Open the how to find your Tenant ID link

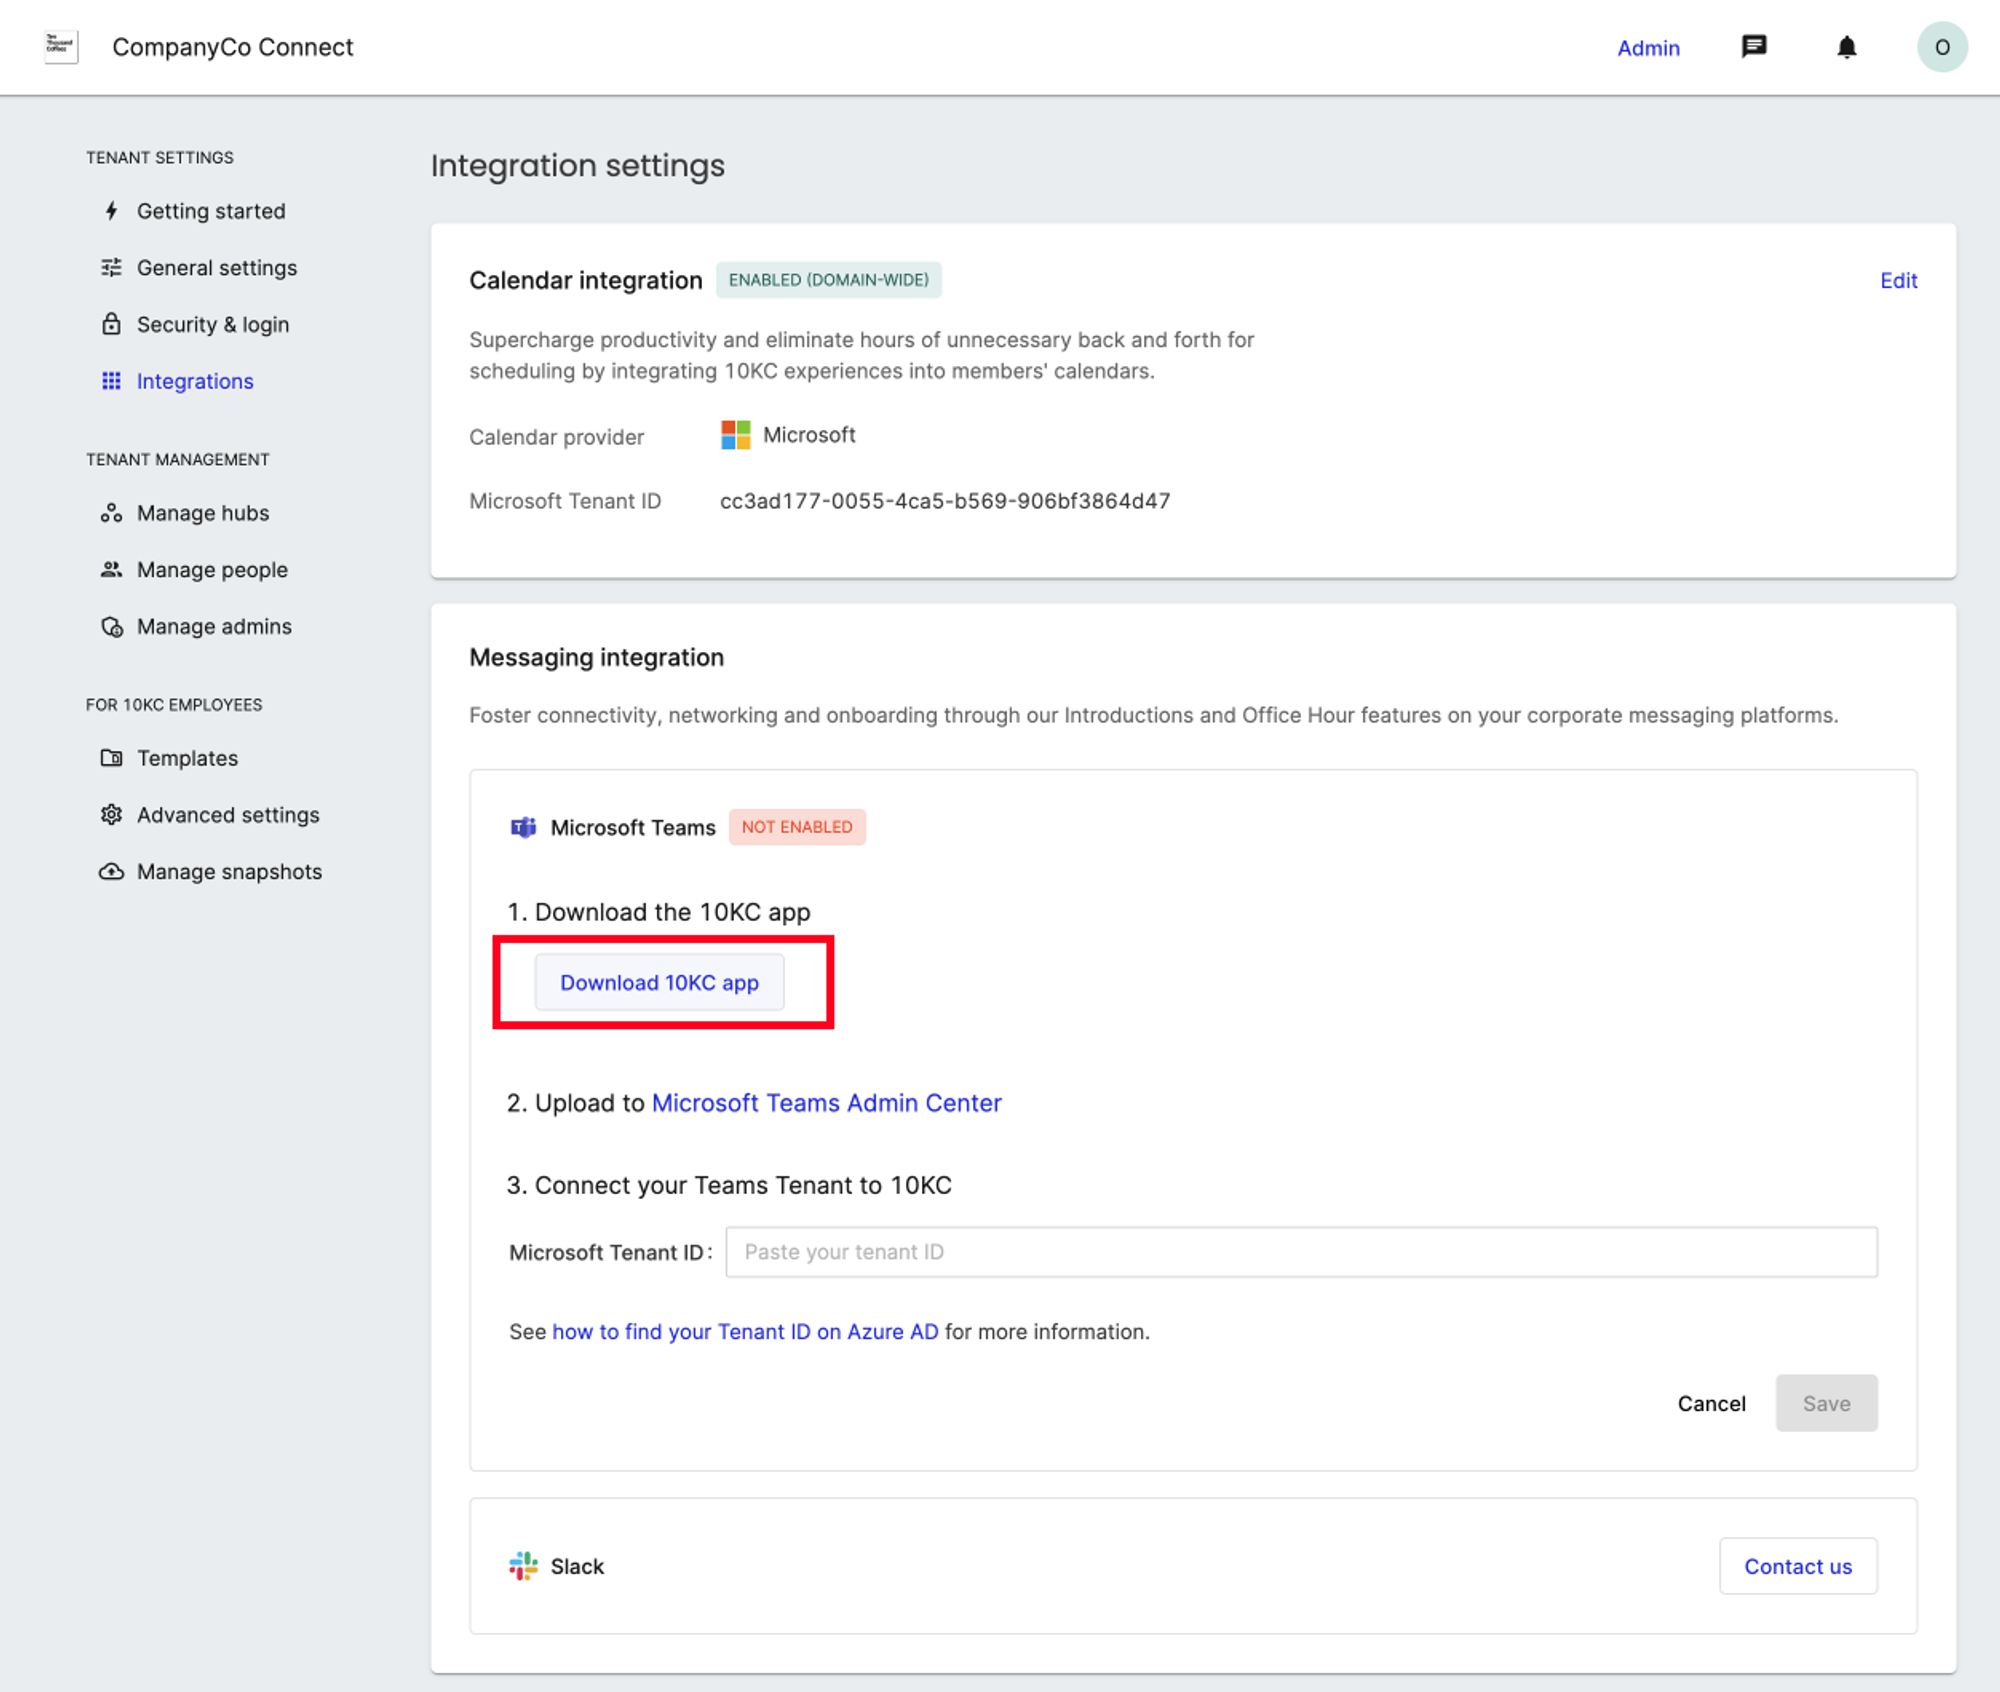(x=744, y=1331)
